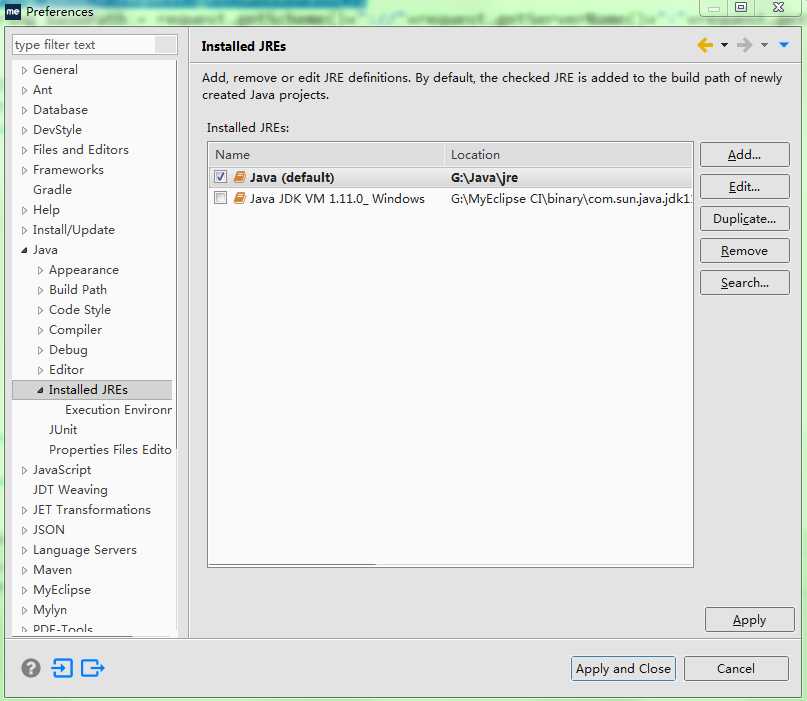
Task: Select JDT Weaving page
Action: pyautogui.click(x=71, y=489)
